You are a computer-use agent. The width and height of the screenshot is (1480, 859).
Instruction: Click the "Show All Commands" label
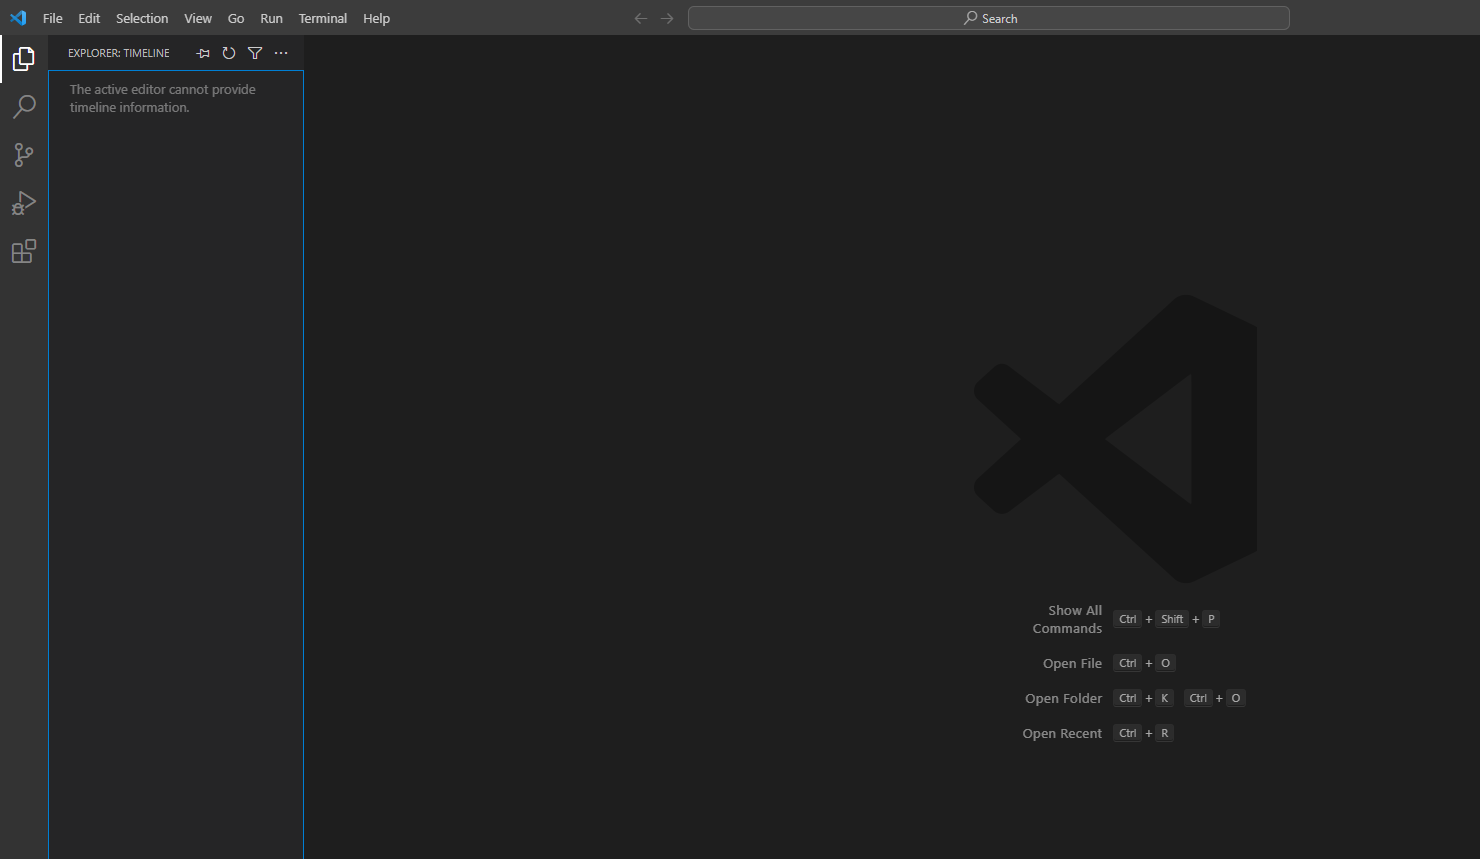point(1067,619)
